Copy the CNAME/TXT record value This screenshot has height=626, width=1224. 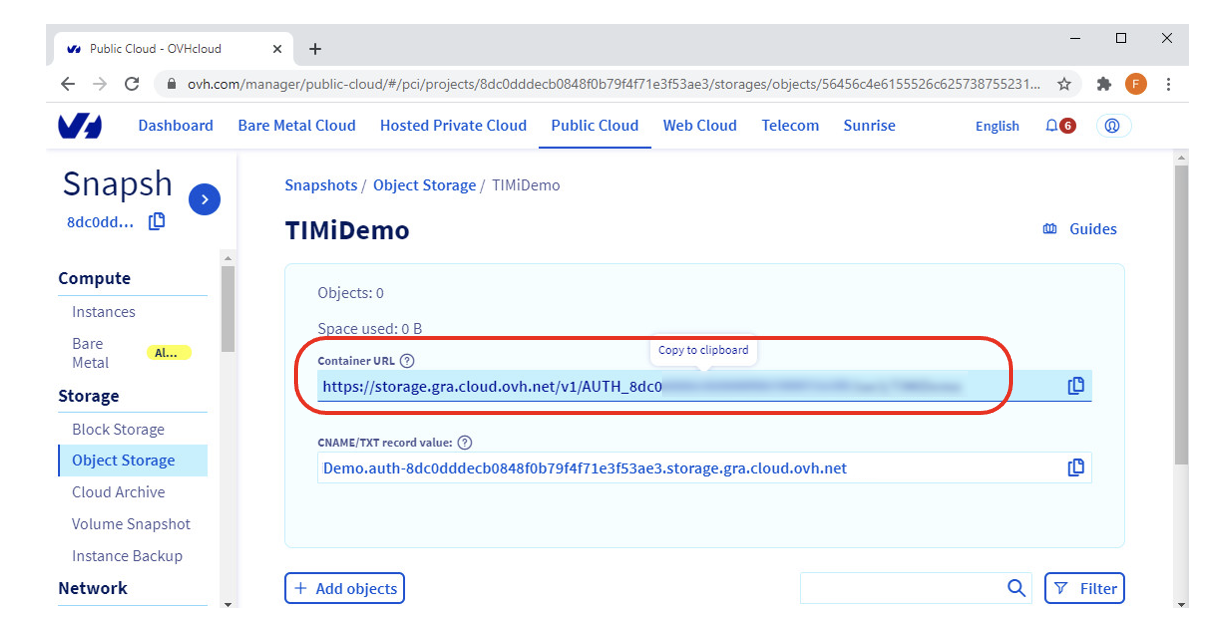pyautogui.click(x=1076, y=468)
